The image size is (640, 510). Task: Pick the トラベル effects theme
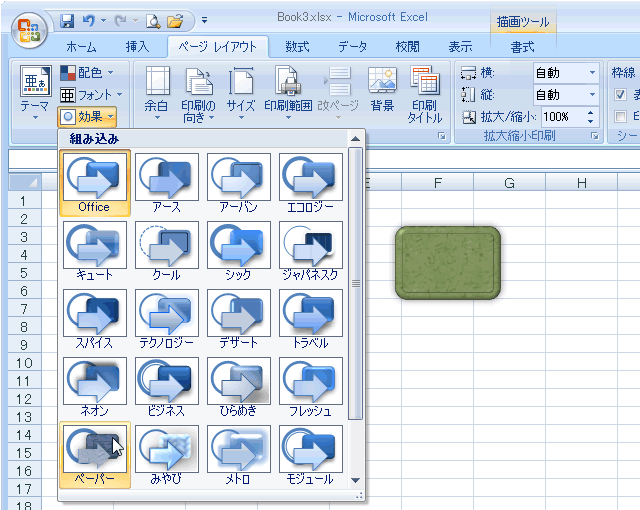[311, 319]
